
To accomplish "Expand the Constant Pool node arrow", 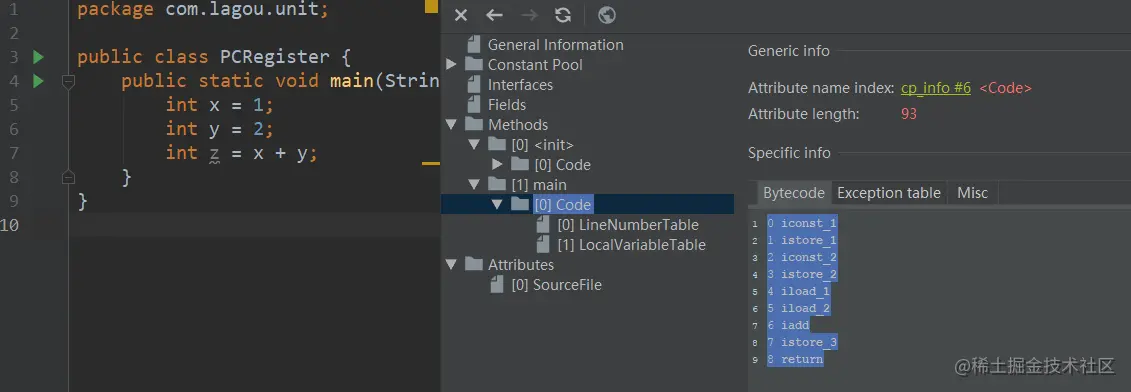I will click(452, 64).
